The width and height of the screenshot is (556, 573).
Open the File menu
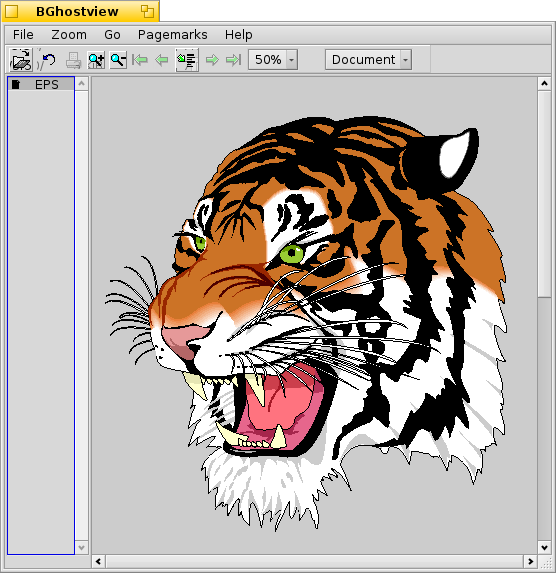click(x=23, y=35)
